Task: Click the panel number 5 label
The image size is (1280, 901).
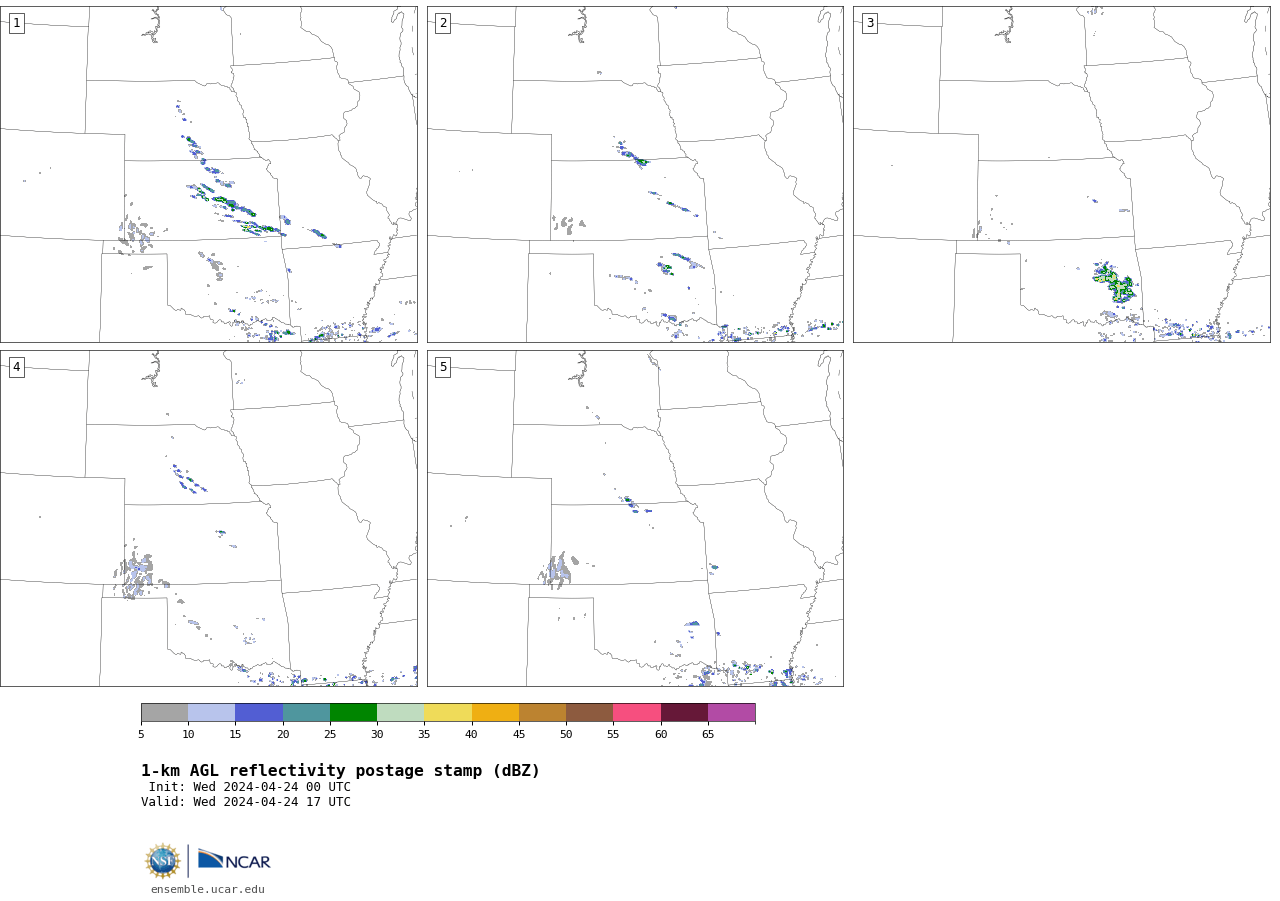Action: click(443, 367)
